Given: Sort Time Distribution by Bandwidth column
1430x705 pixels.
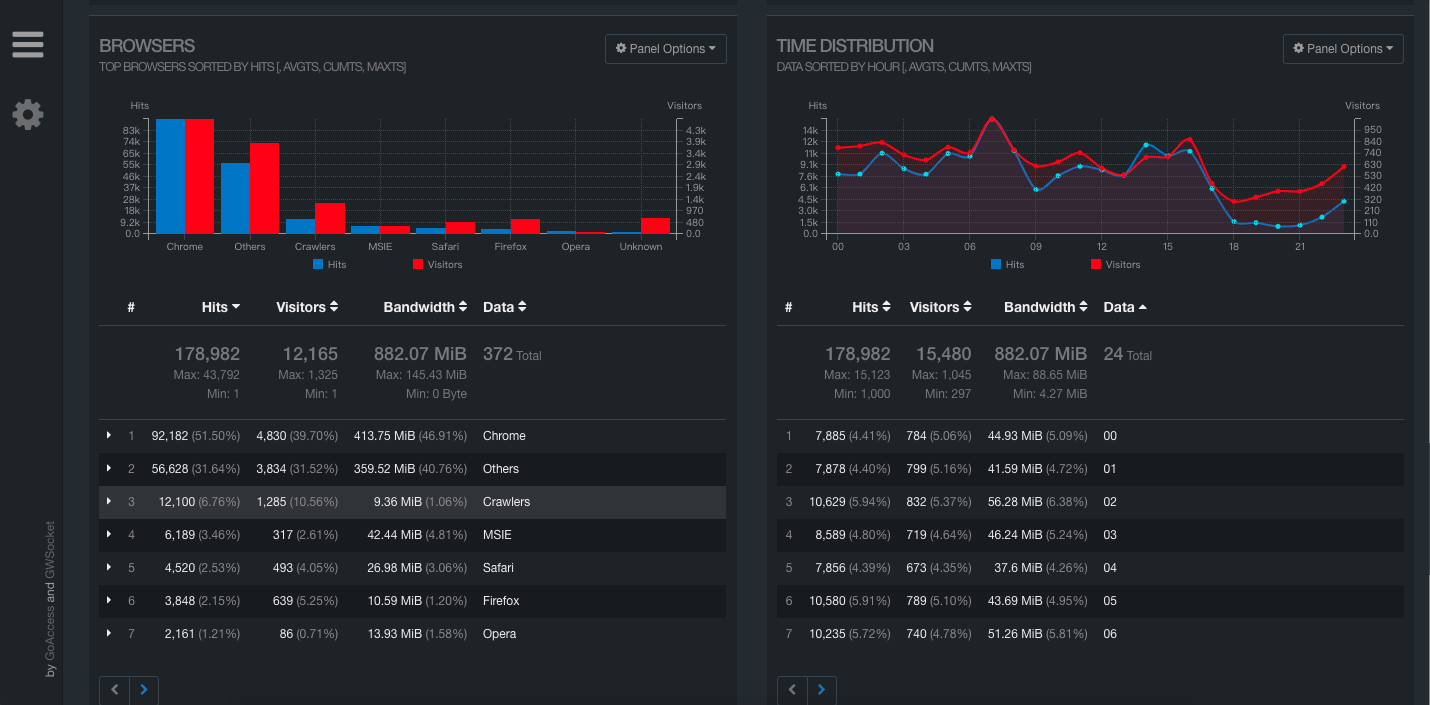Looking at the screenshot, I should point(1046,307).
